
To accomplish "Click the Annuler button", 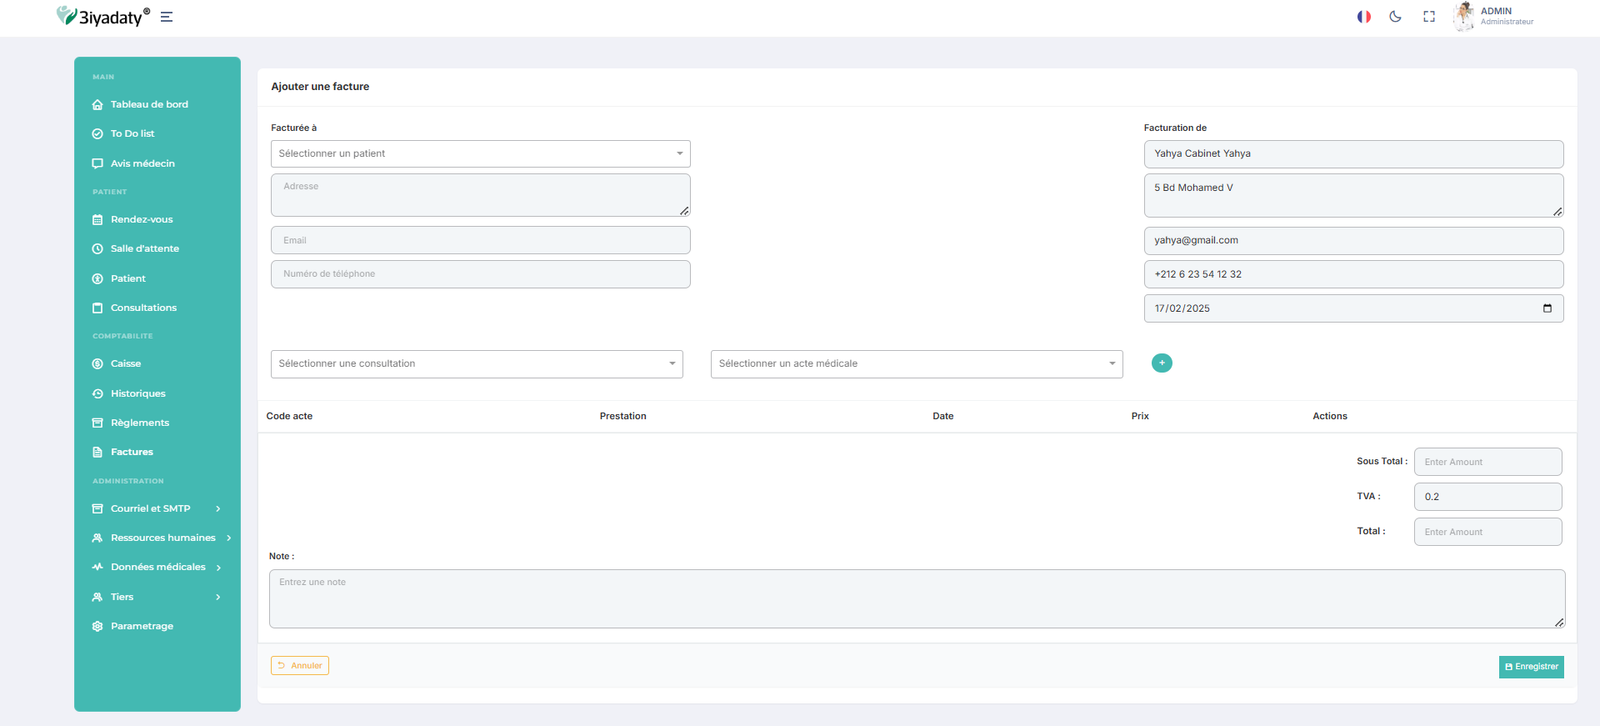I will 300,666.
